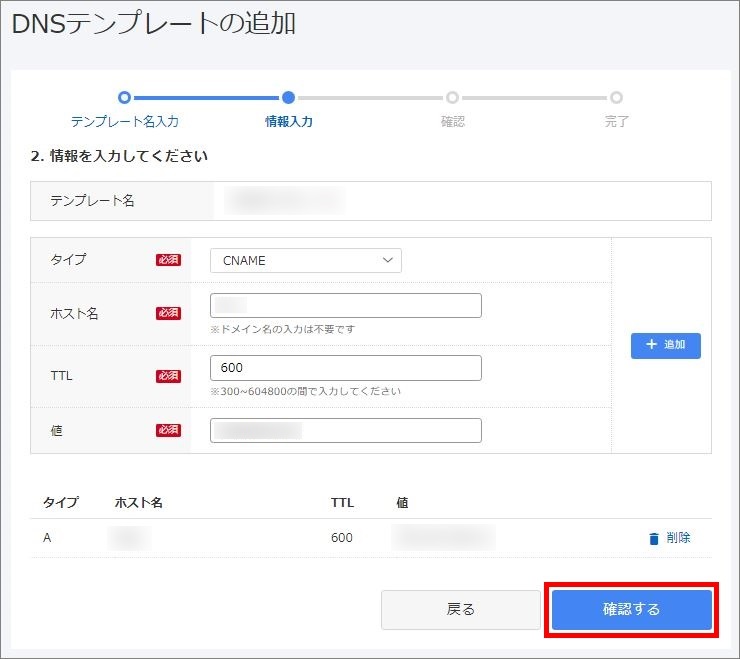Click the 確認する button

tap(631, 609)
